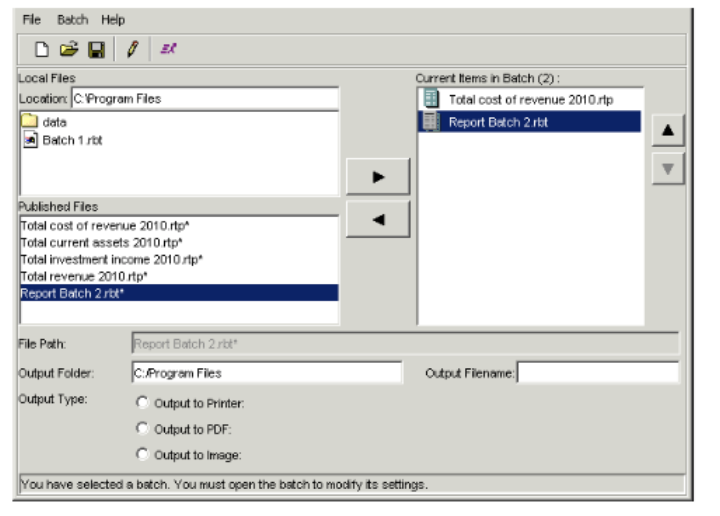Select Batch 1.rbt in Local Files

pyautogui.click(x=71, y=140)
